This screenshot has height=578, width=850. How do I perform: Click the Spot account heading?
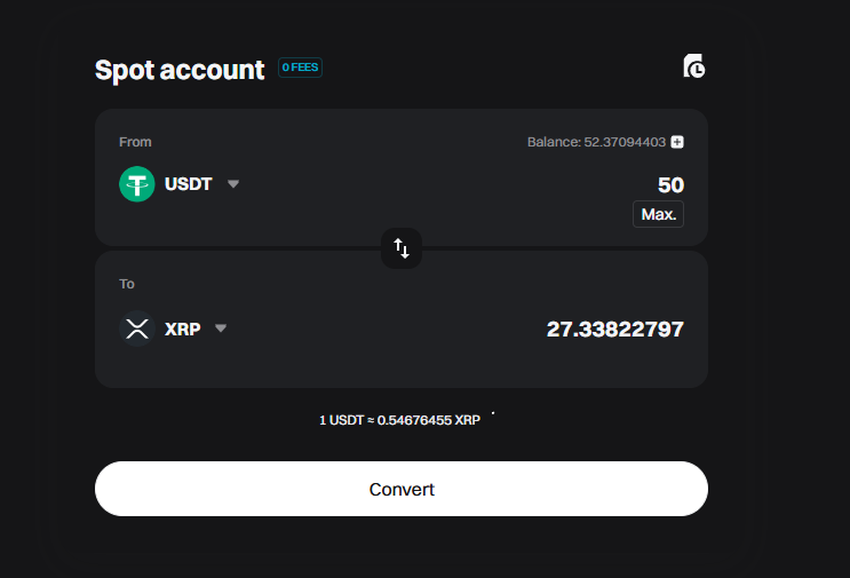coord(179,70)
